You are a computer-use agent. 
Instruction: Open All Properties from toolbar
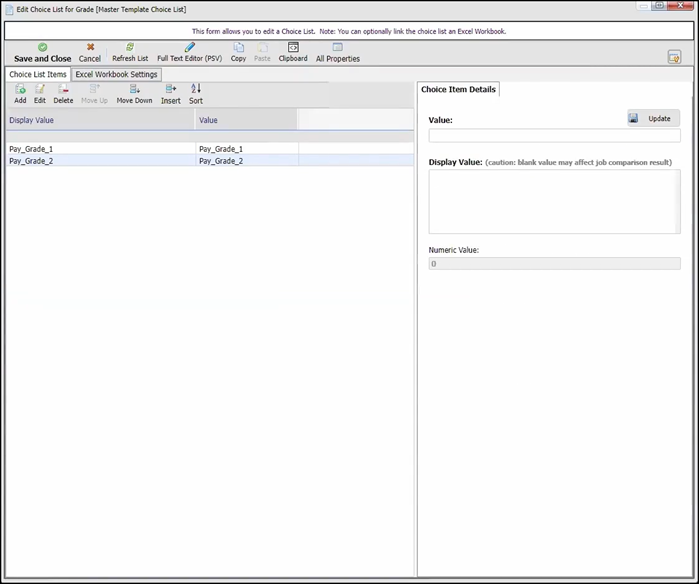[x=337, y=47]
